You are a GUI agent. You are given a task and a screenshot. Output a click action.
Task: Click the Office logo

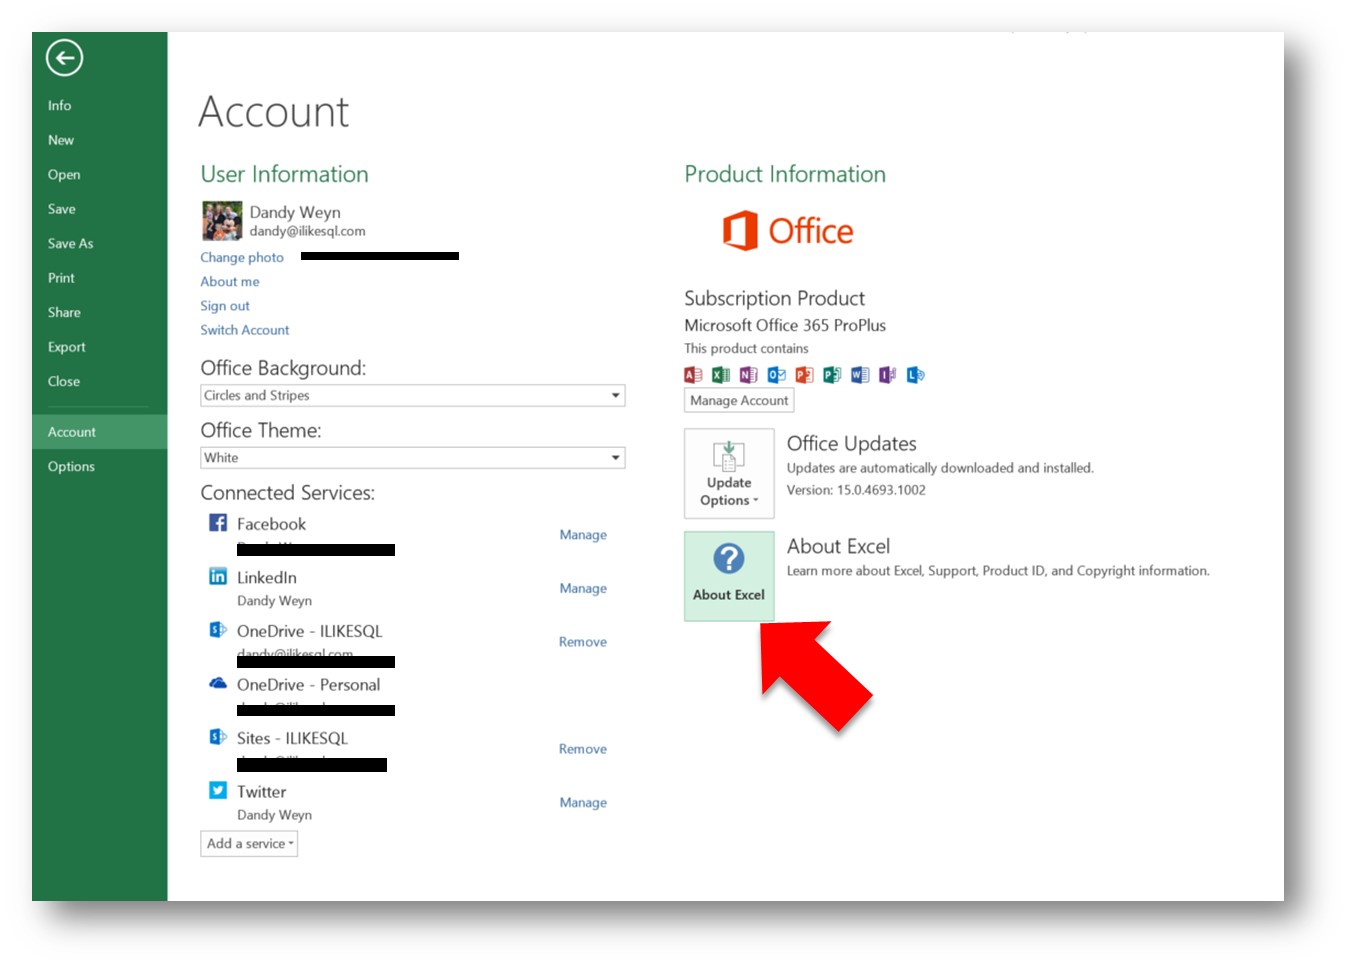click(x=788, y=231)
